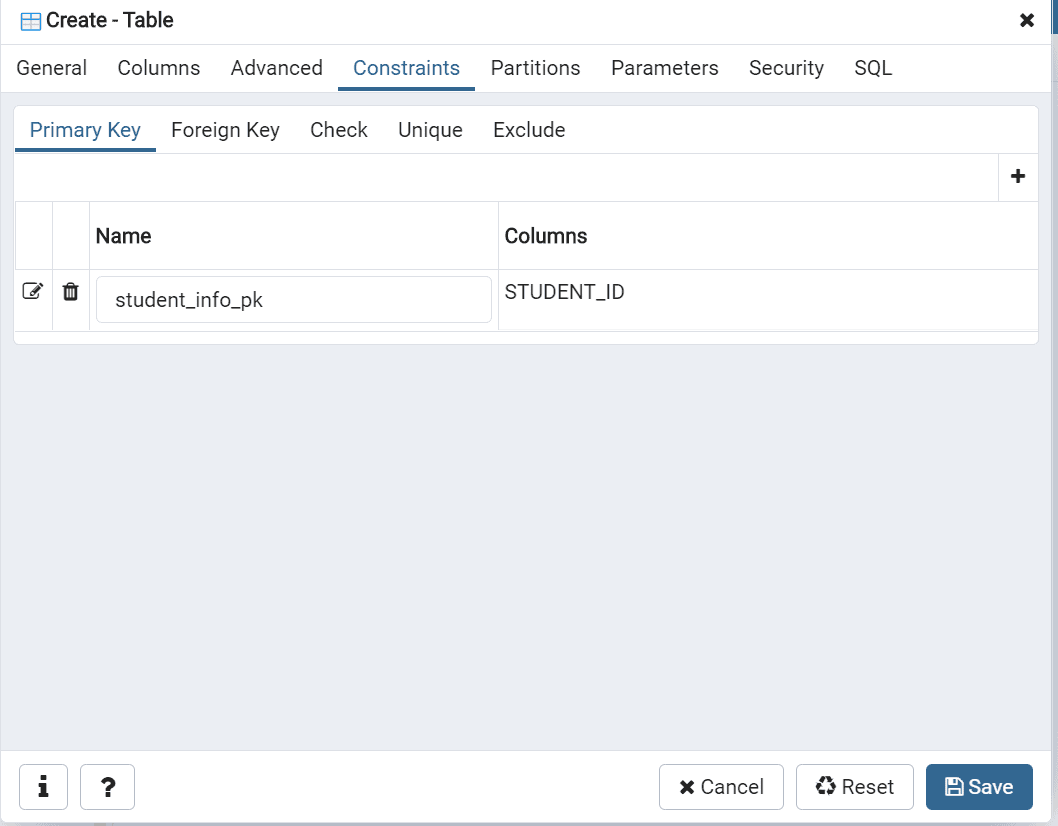Go to the Advanced tab
Viewport: 1058px width, 826px height.
pos(277,68)
